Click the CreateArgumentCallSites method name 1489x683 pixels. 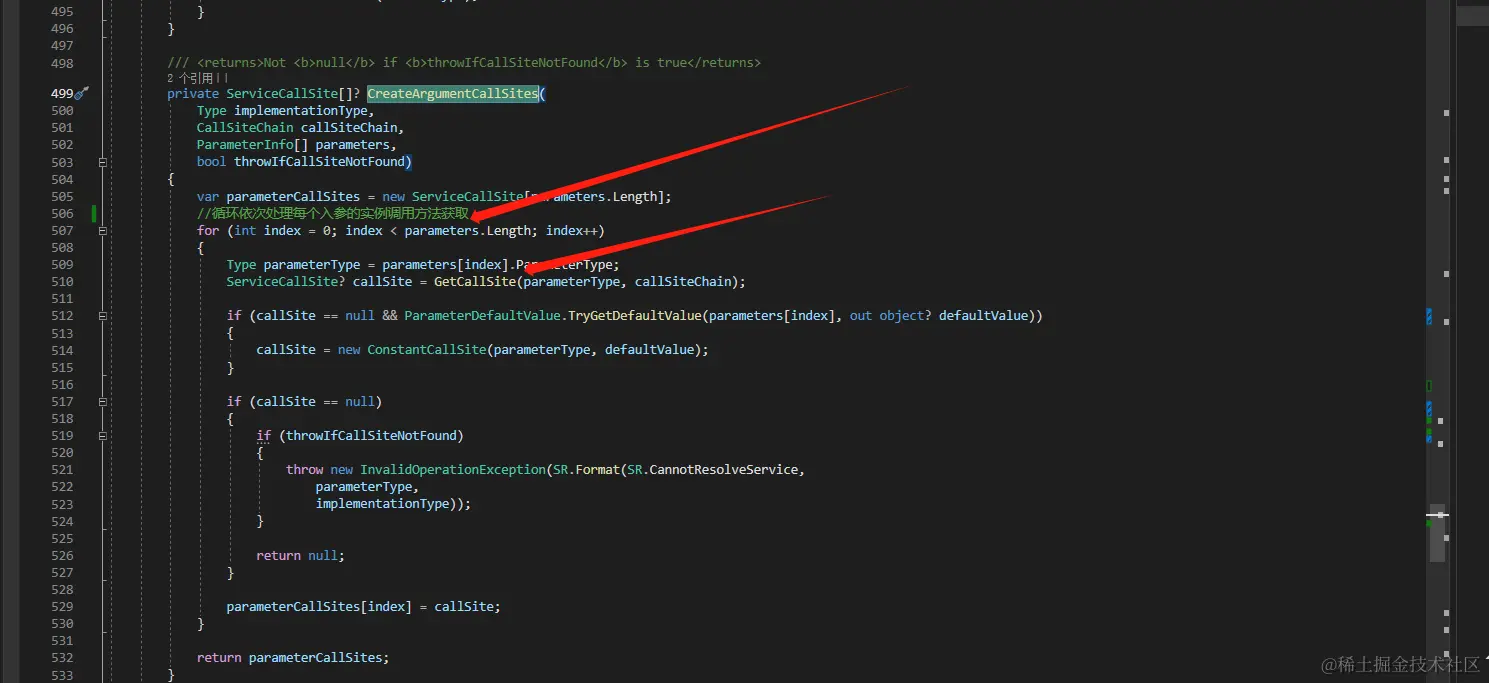click(x=453, y=94)
